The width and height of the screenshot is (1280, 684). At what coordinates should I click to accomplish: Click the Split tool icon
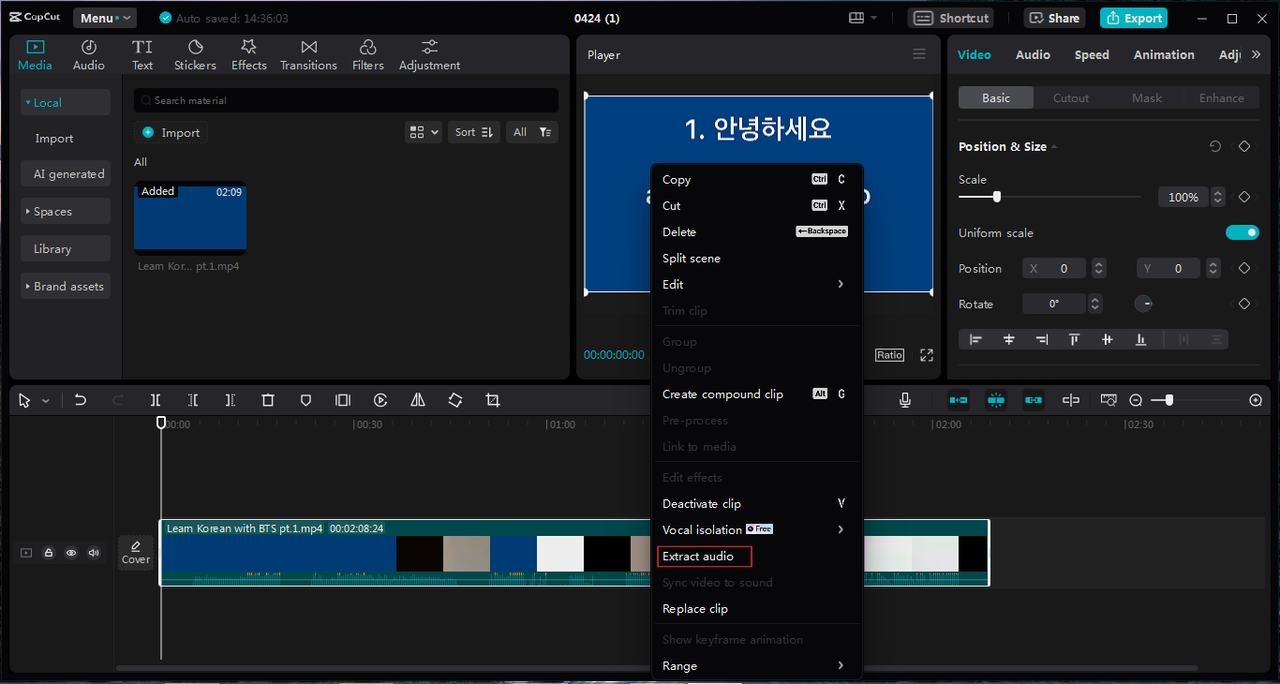(x=156, y=400)
